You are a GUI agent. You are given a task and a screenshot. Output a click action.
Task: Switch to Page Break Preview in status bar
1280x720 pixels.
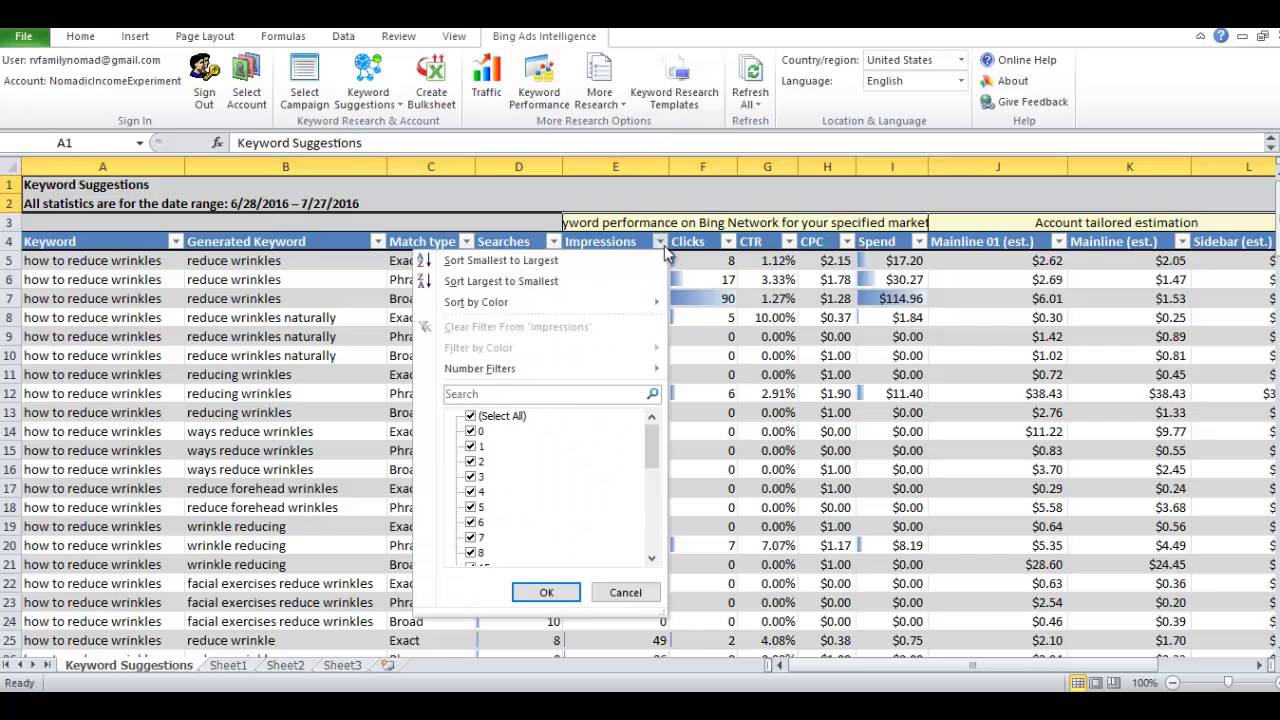pyautogui.click(x=1116, y=683)
